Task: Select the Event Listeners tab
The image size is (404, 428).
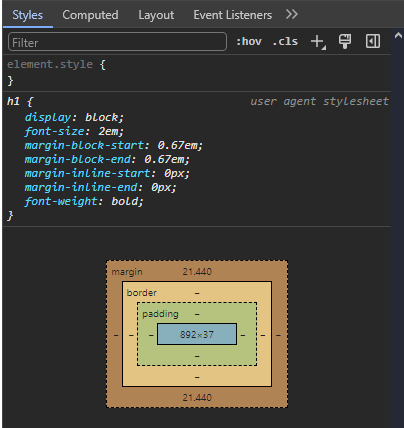Action: coord(233,15)
